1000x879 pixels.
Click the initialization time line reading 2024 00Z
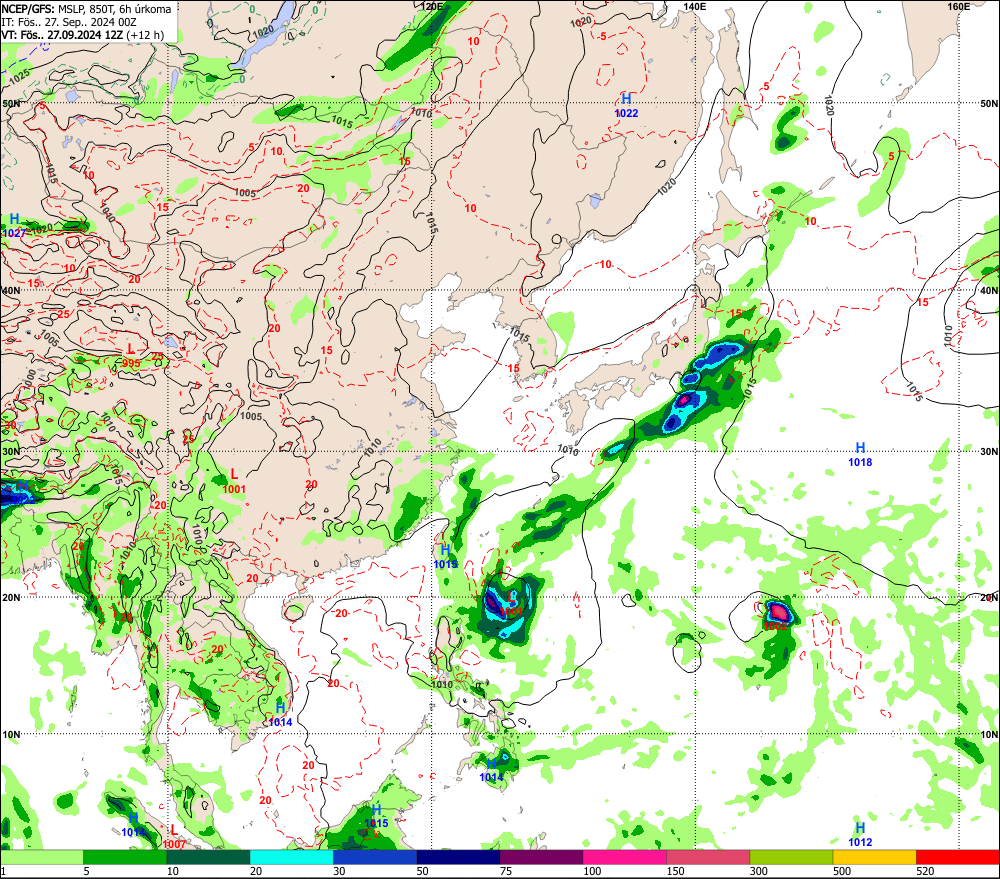pos(69,22)
